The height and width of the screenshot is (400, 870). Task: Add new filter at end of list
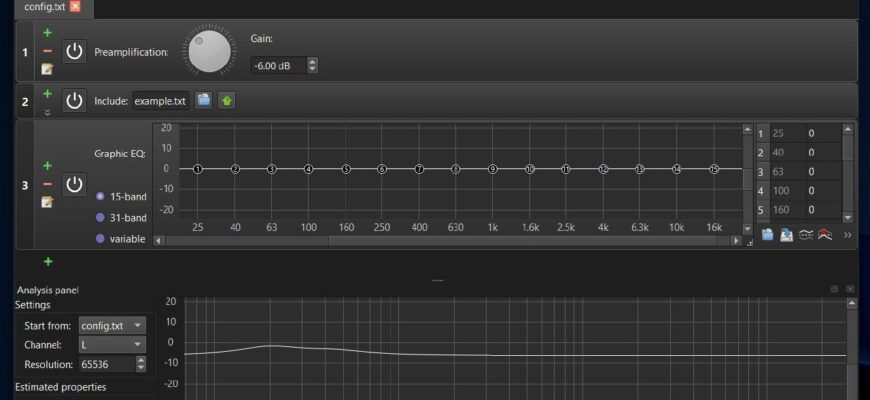(48, 261)
